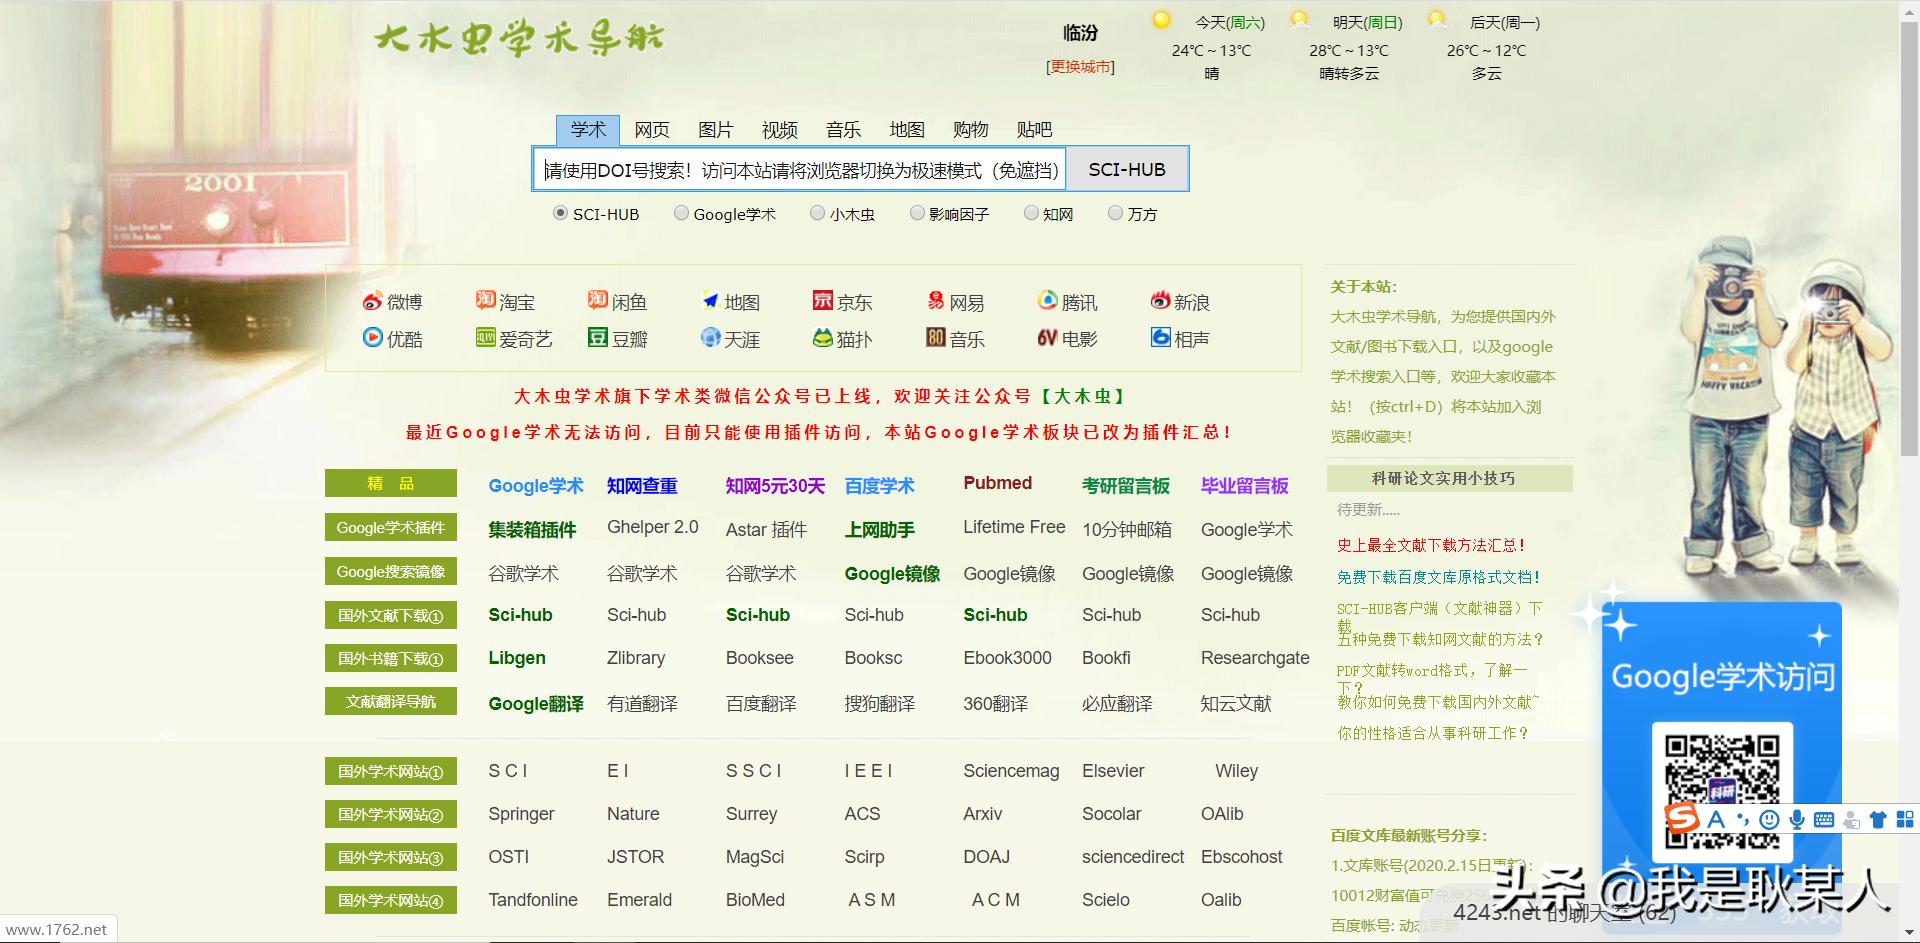Viewport: 1920px width, 943px height.
Task: Open the 更换城市 link
Action: [1081, 68]
